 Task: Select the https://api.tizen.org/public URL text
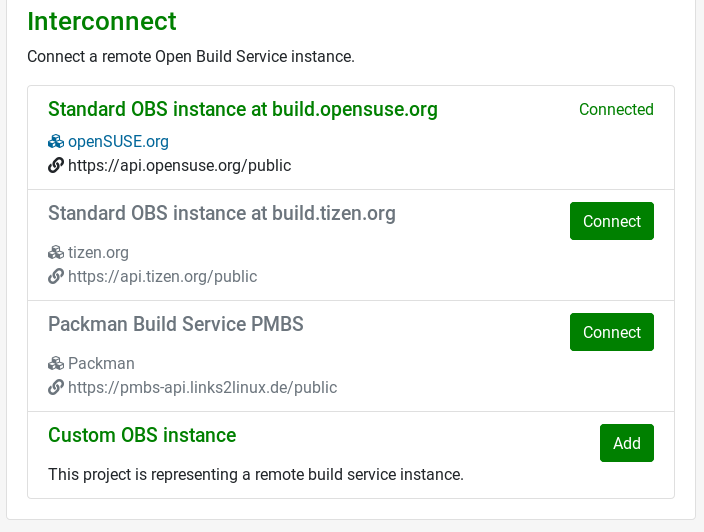163,276
